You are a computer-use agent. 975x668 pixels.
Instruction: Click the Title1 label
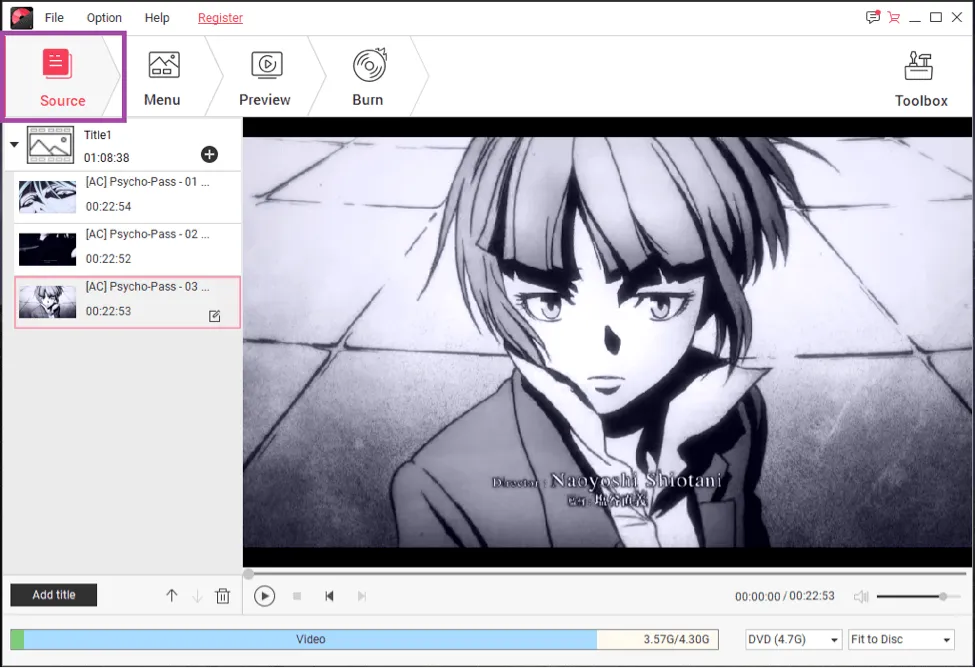[x=98, y=135]
